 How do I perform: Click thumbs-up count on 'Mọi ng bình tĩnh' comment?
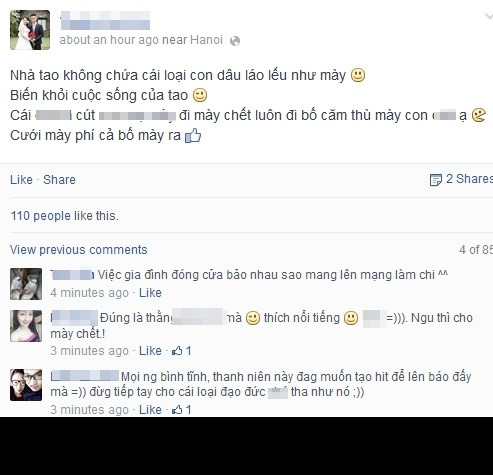click(182, 410)
